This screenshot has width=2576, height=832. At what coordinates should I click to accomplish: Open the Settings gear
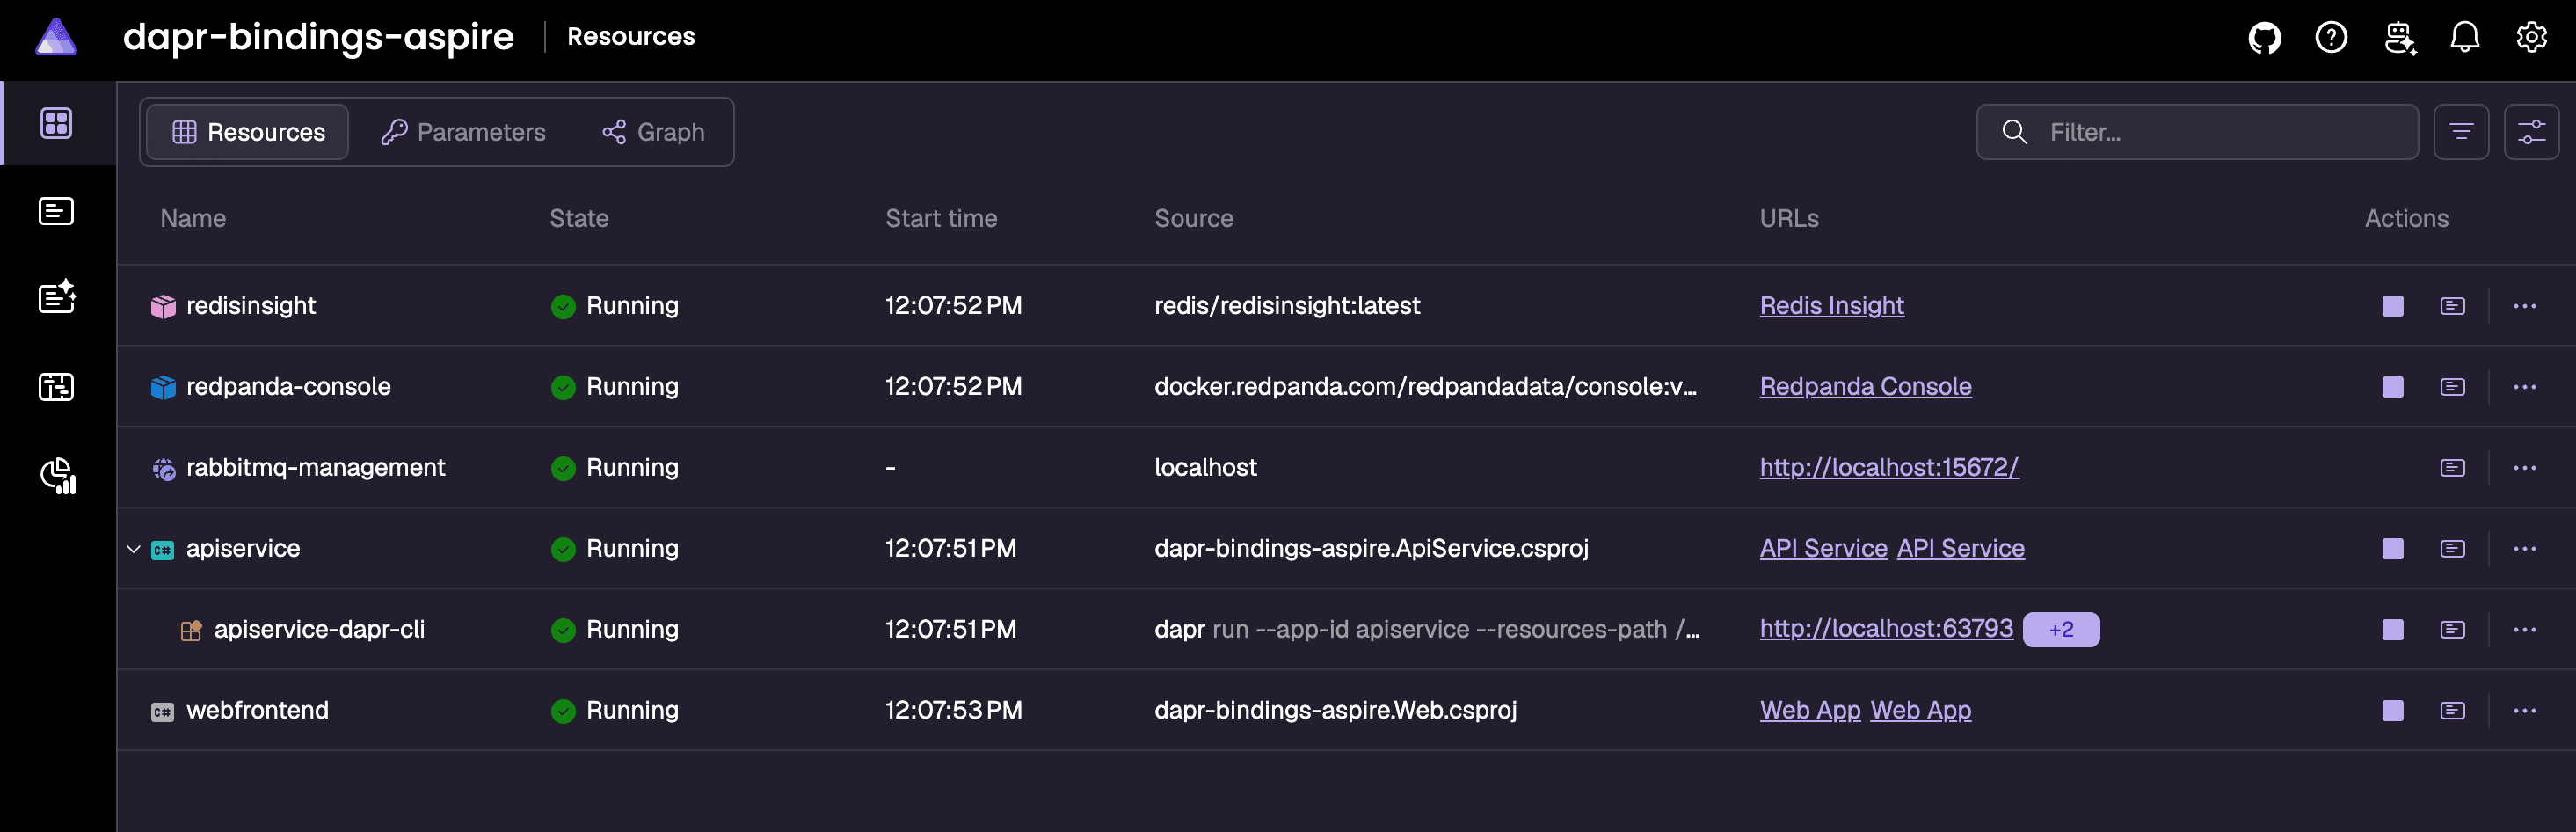tap(2532, 38)
